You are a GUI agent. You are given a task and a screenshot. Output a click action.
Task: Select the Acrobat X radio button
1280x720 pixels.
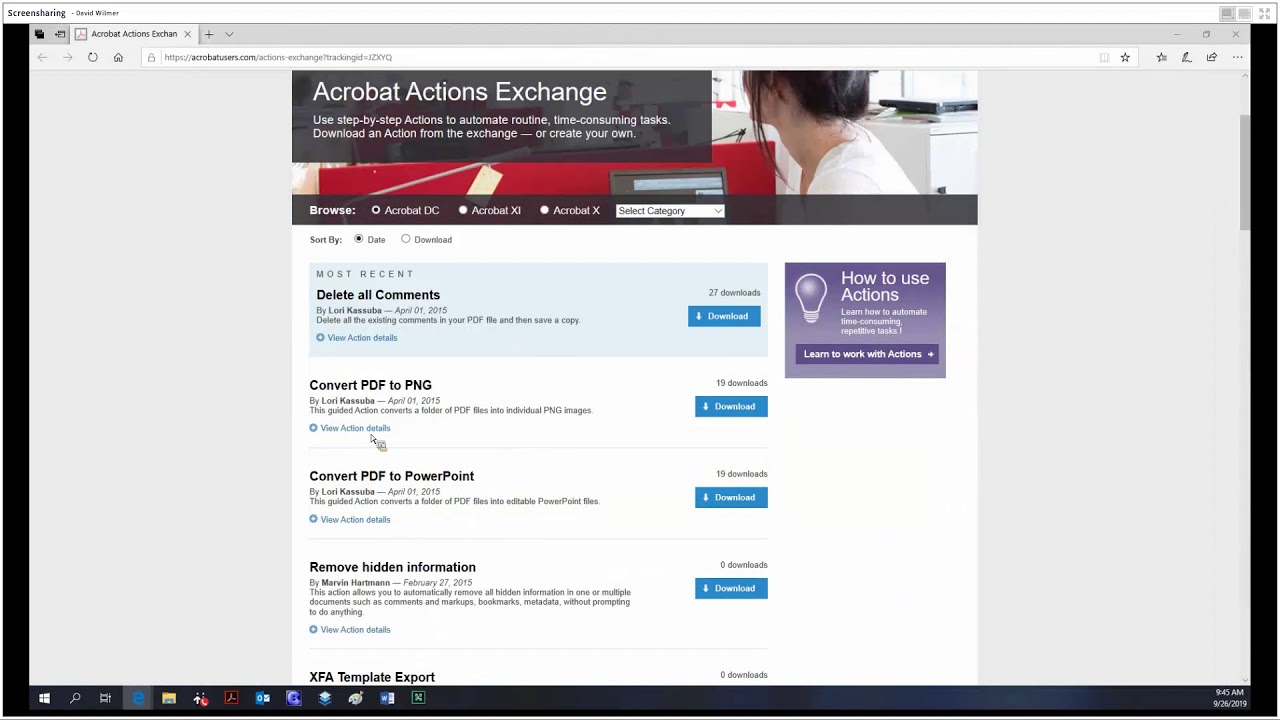544,210
